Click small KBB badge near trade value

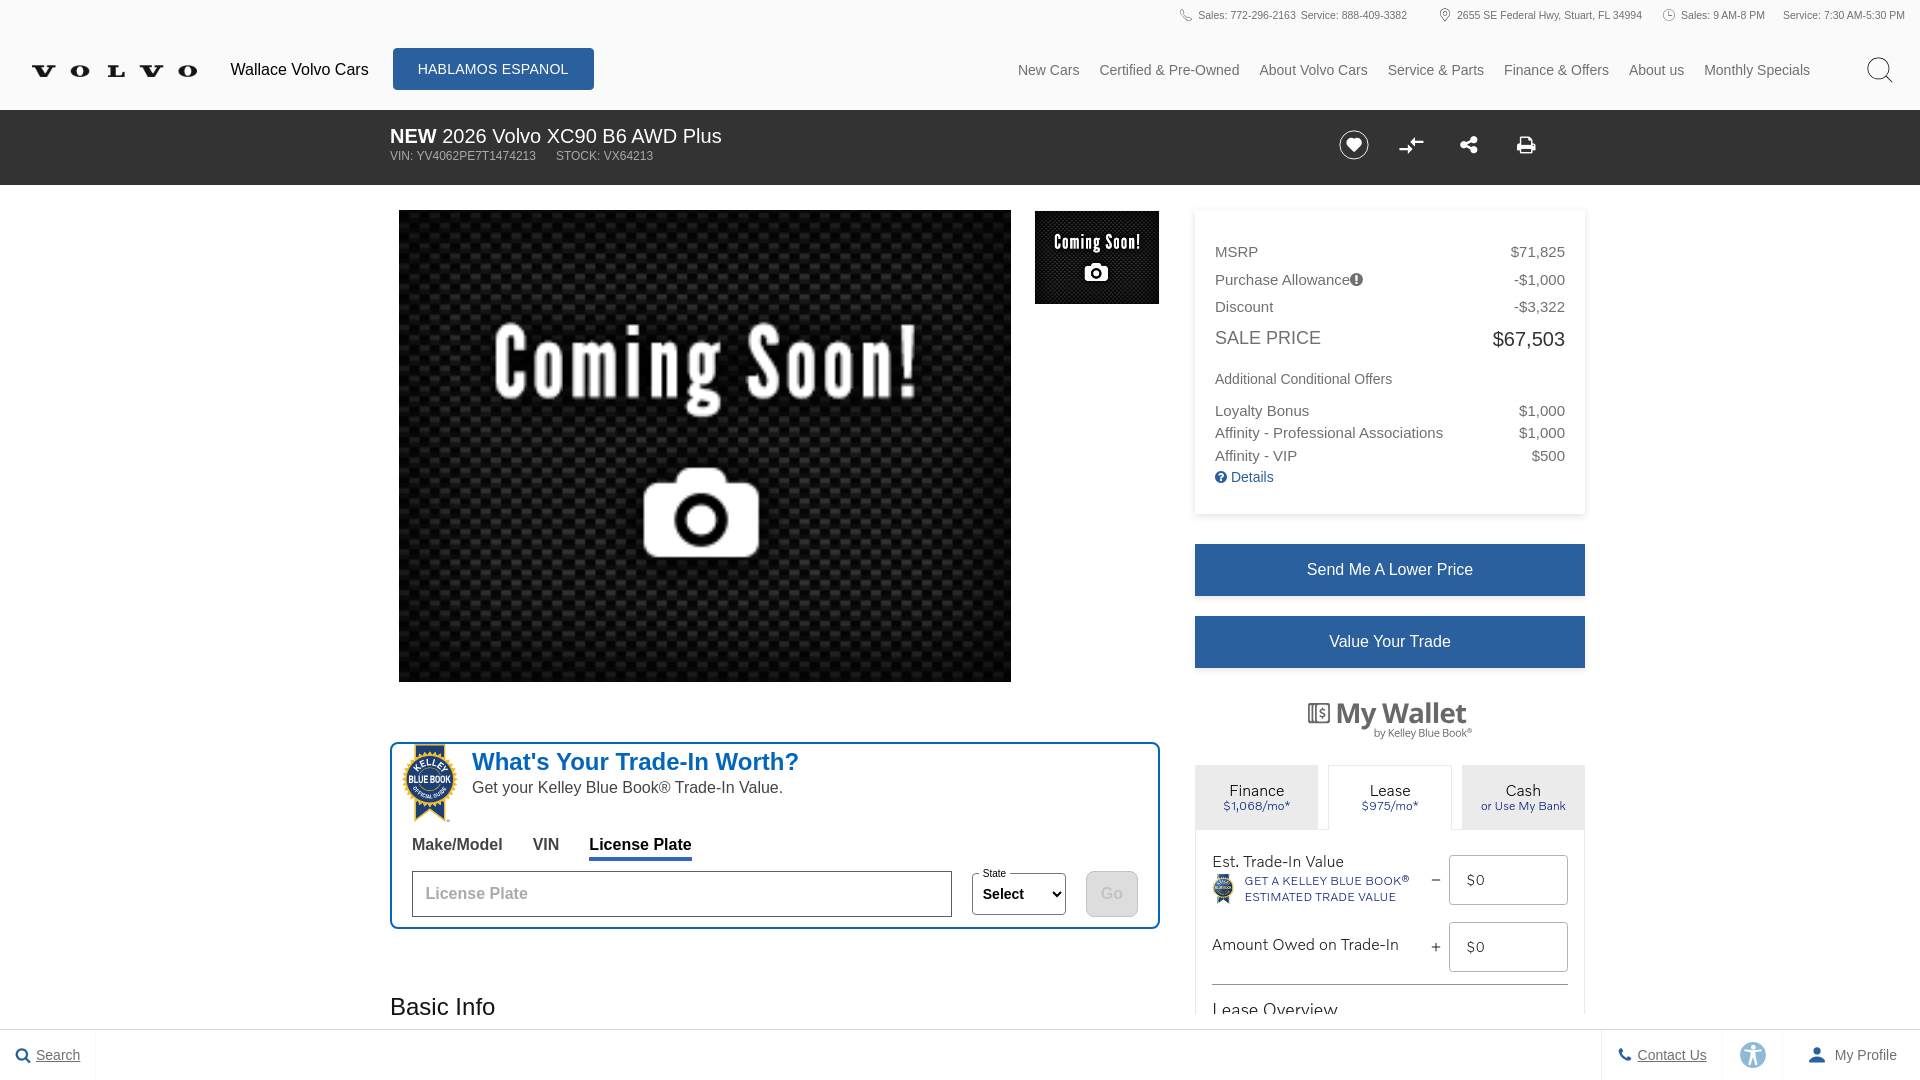[x=1223, y=888]
